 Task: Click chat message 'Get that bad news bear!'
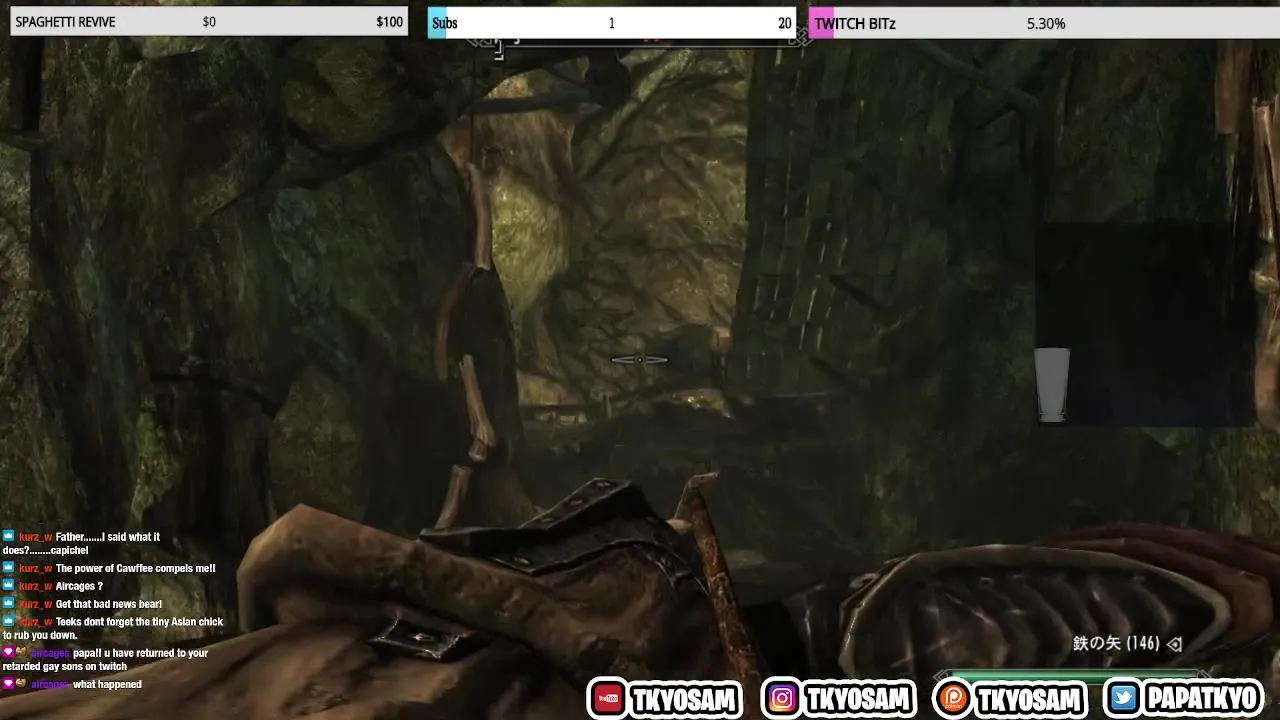pyautogui.click(x=109, y=604)
